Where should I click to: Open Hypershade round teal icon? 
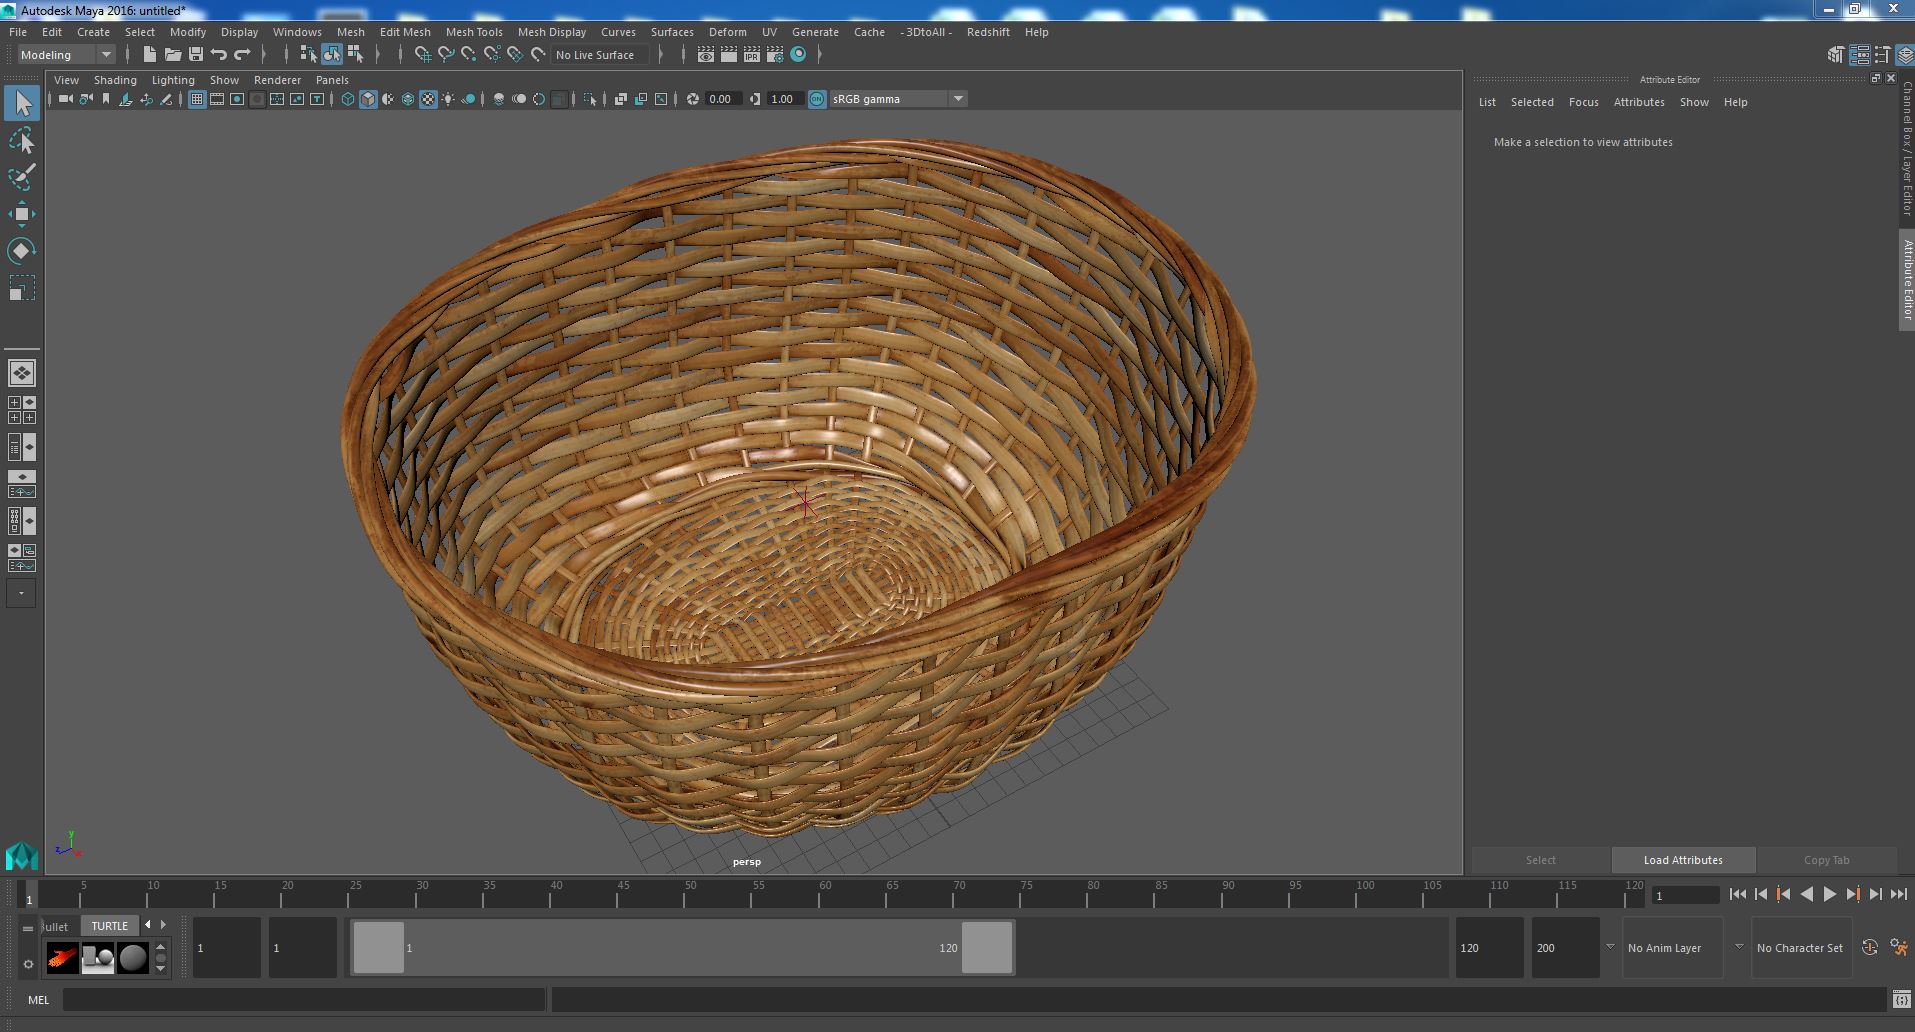(798, 55)
